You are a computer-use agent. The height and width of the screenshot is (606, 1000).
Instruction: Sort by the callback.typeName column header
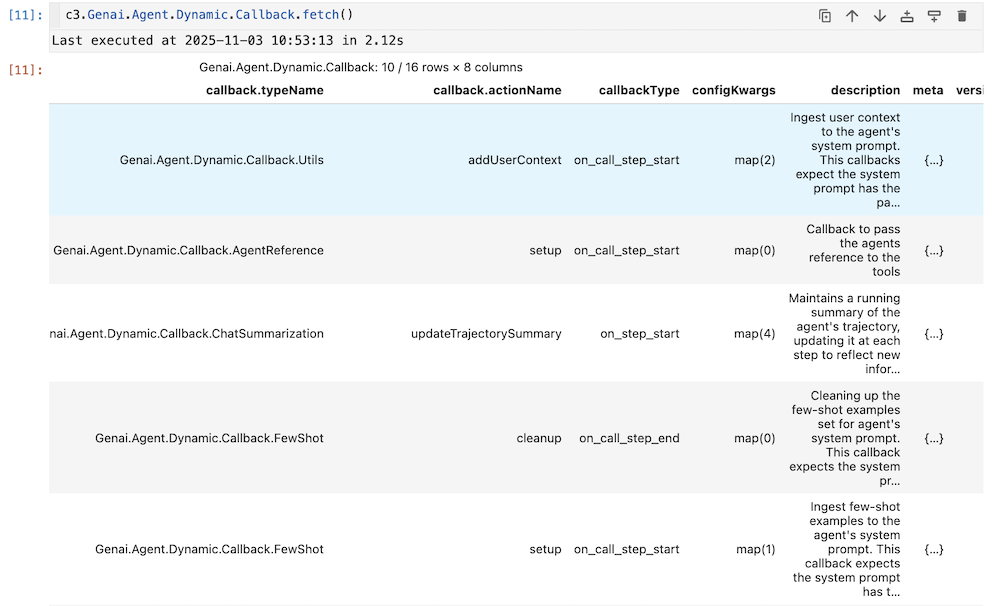coord(264,90)
